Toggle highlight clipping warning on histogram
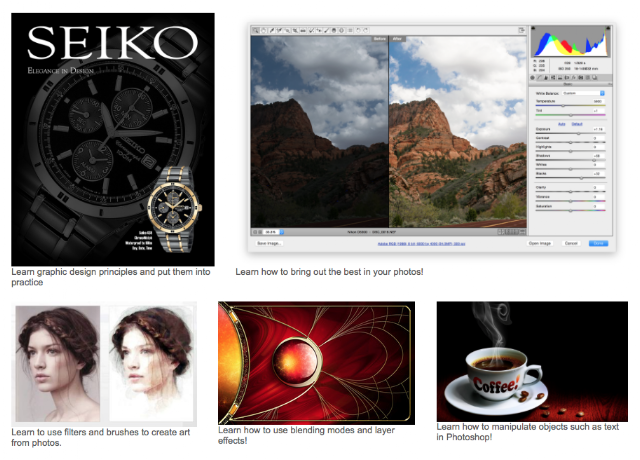The height and width of the screenshot is (460, 640). tap(608, 28)
